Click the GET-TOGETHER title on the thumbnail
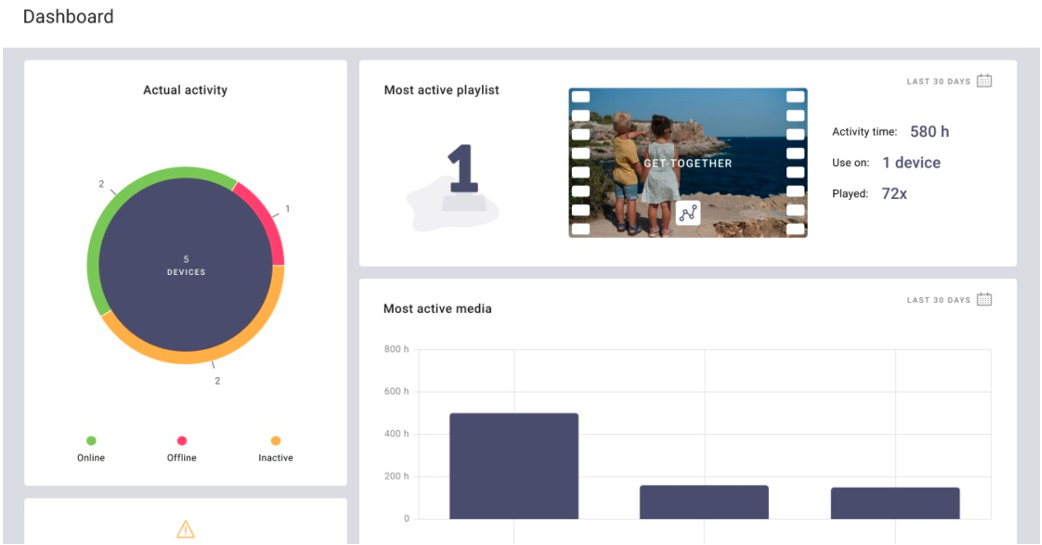This screenshot has width=1042, height=545. (688, 164)
